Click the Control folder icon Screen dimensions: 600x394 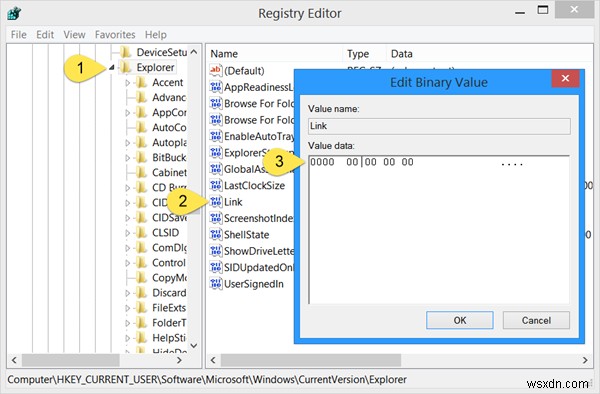tap(141, 263)
